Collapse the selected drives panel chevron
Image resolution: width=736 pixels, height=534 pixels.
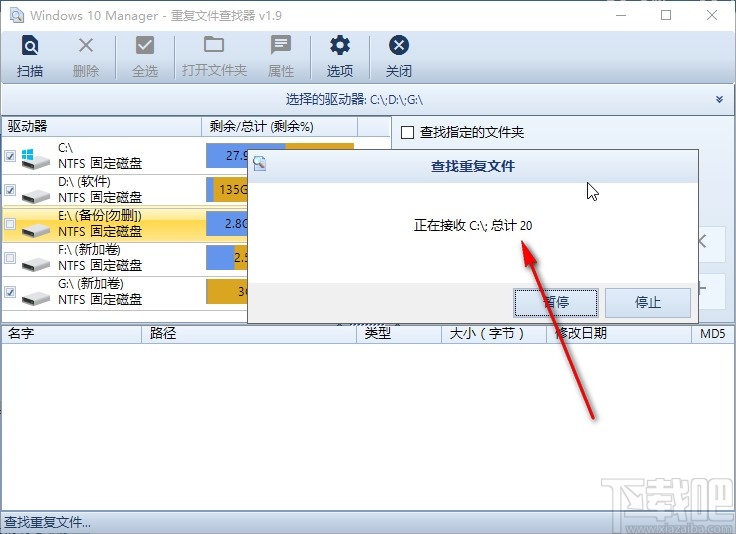click(719, 99)
